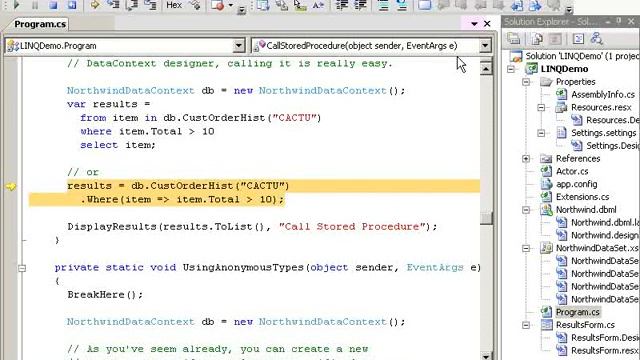Collapse the Northwind.dbml node
Image resolution: width=640 pixels, height=360 pixels.
[x=526, y=210]
